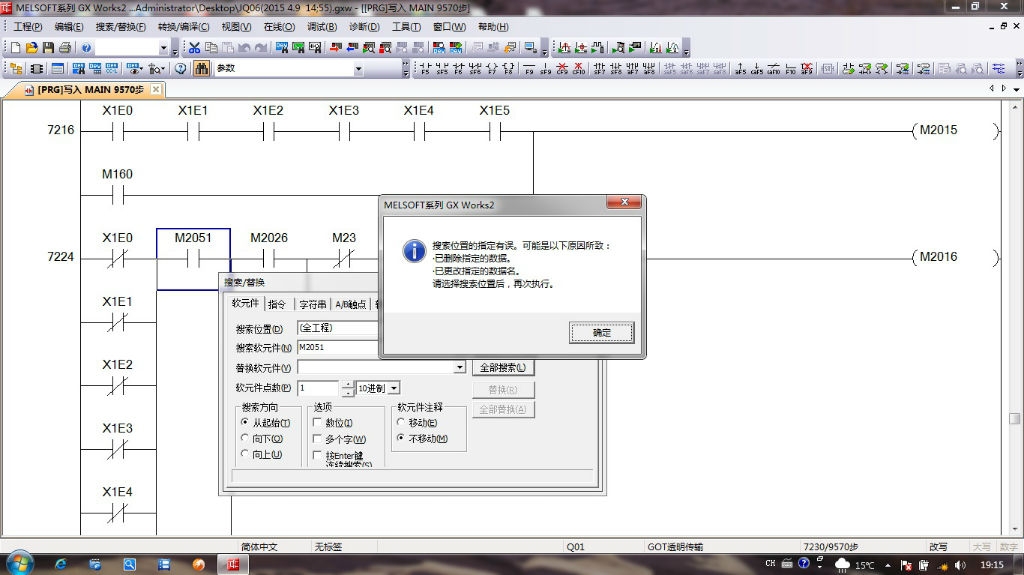Enable the 按Enter键 continuous search checkbox

pos(317,455)
